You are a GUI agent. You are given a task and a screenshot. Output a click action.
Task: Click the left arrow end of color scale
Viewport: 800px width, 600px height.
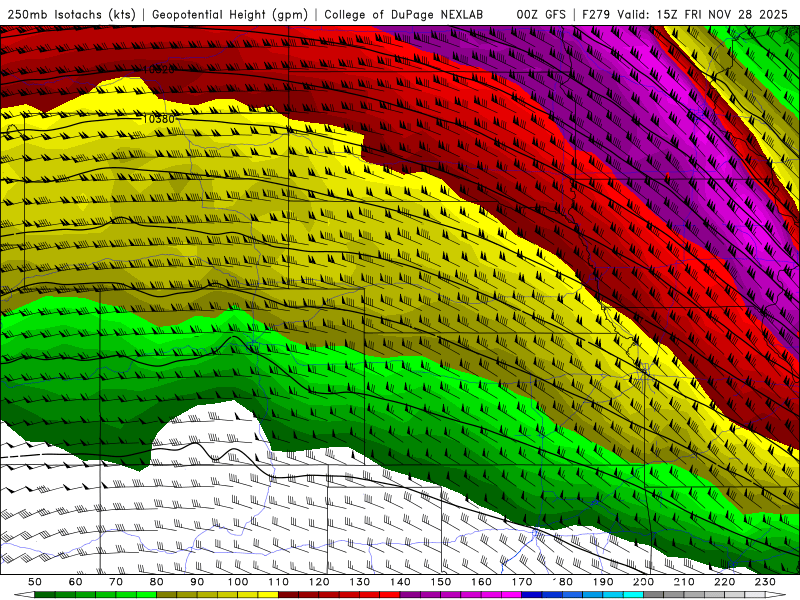click(24, 595)
